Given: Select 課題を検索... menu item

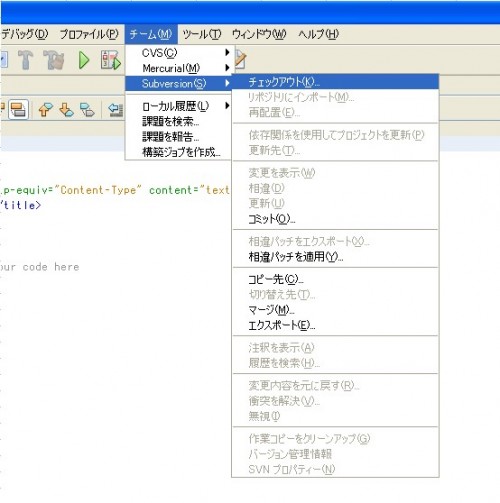Looking at the screenshot, I should (179, 122).
